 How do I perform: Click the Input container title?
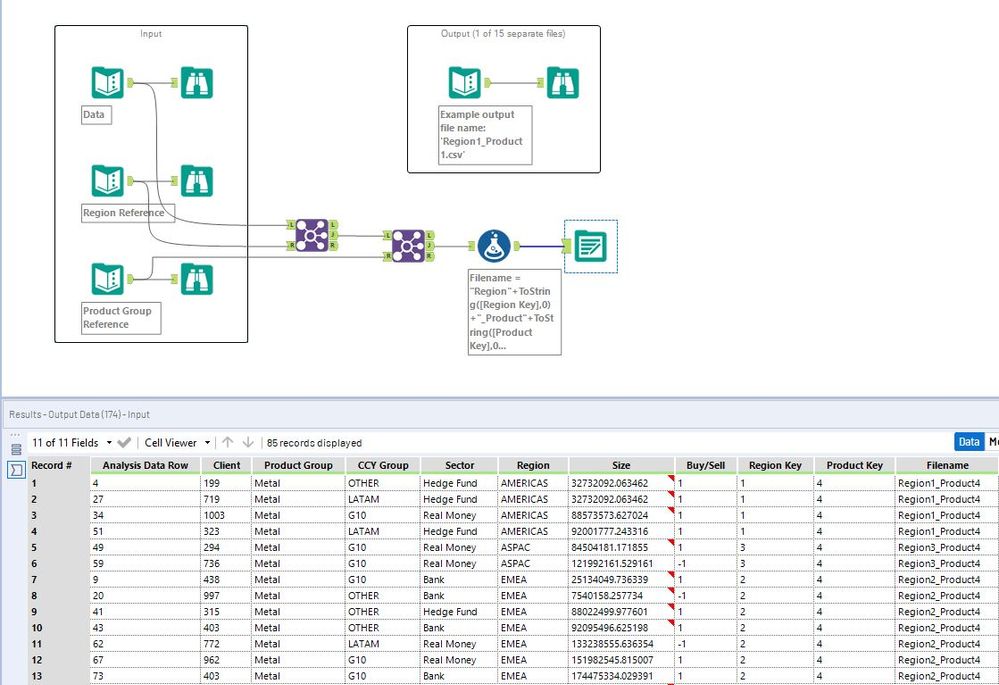[151, 34]
